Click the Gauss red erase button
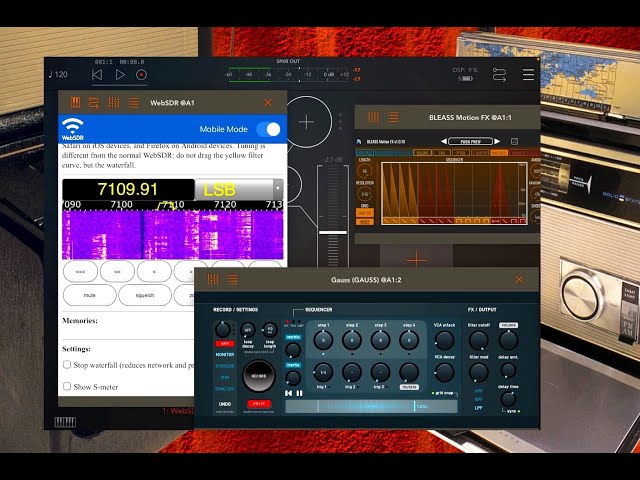Viewport: 640px width, 480px height. (259, 404)
